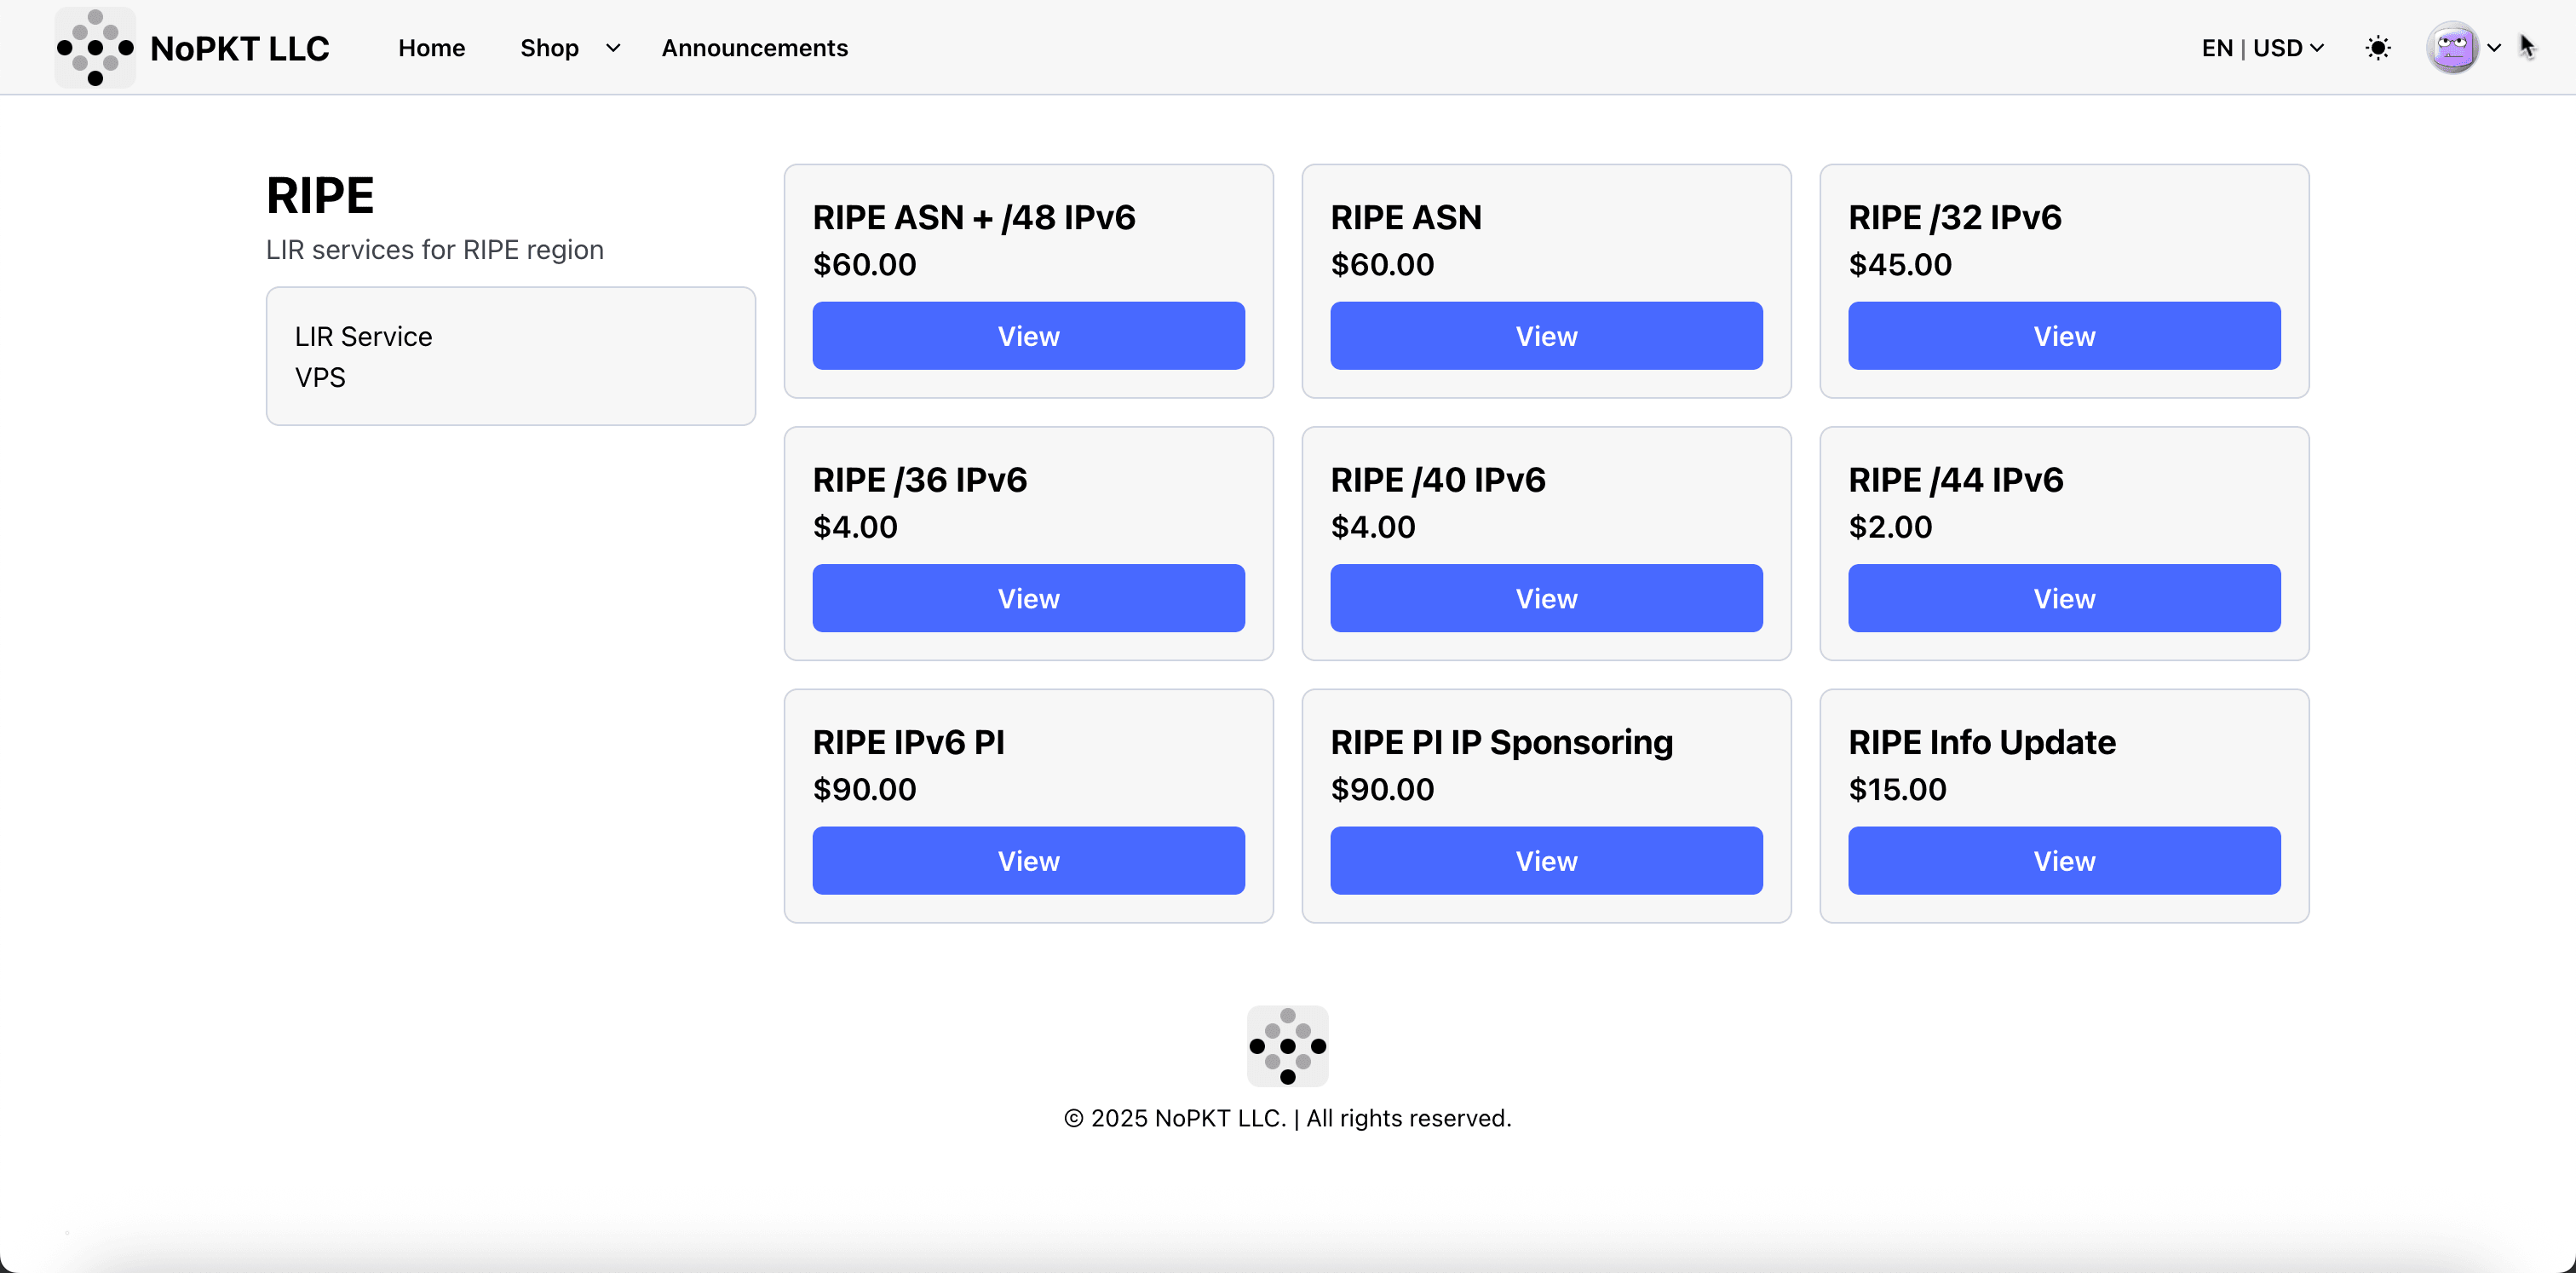The image size is (2576, 1273).
Task: View the RIPE ASN + /48 IPv6 product
Action: [x=1028, y=336]
